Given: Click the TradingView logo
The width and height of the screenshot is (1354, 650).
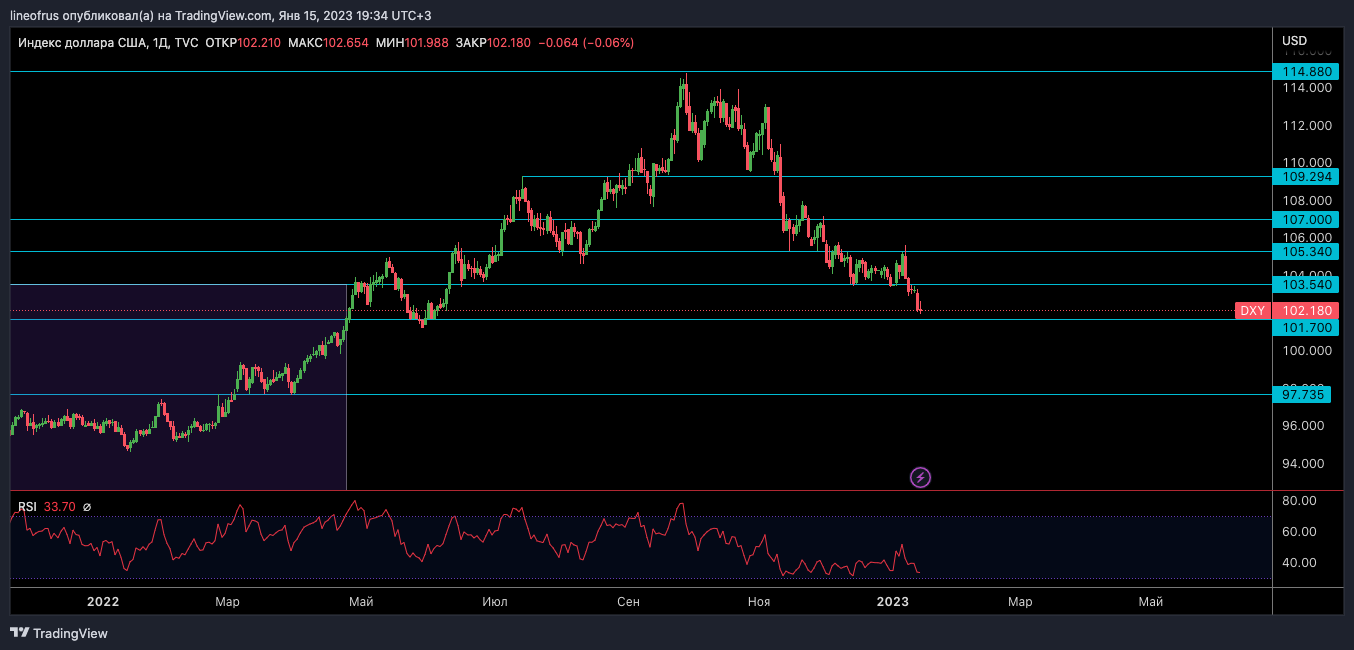Looking at the screenshot, I should [59, 633].
